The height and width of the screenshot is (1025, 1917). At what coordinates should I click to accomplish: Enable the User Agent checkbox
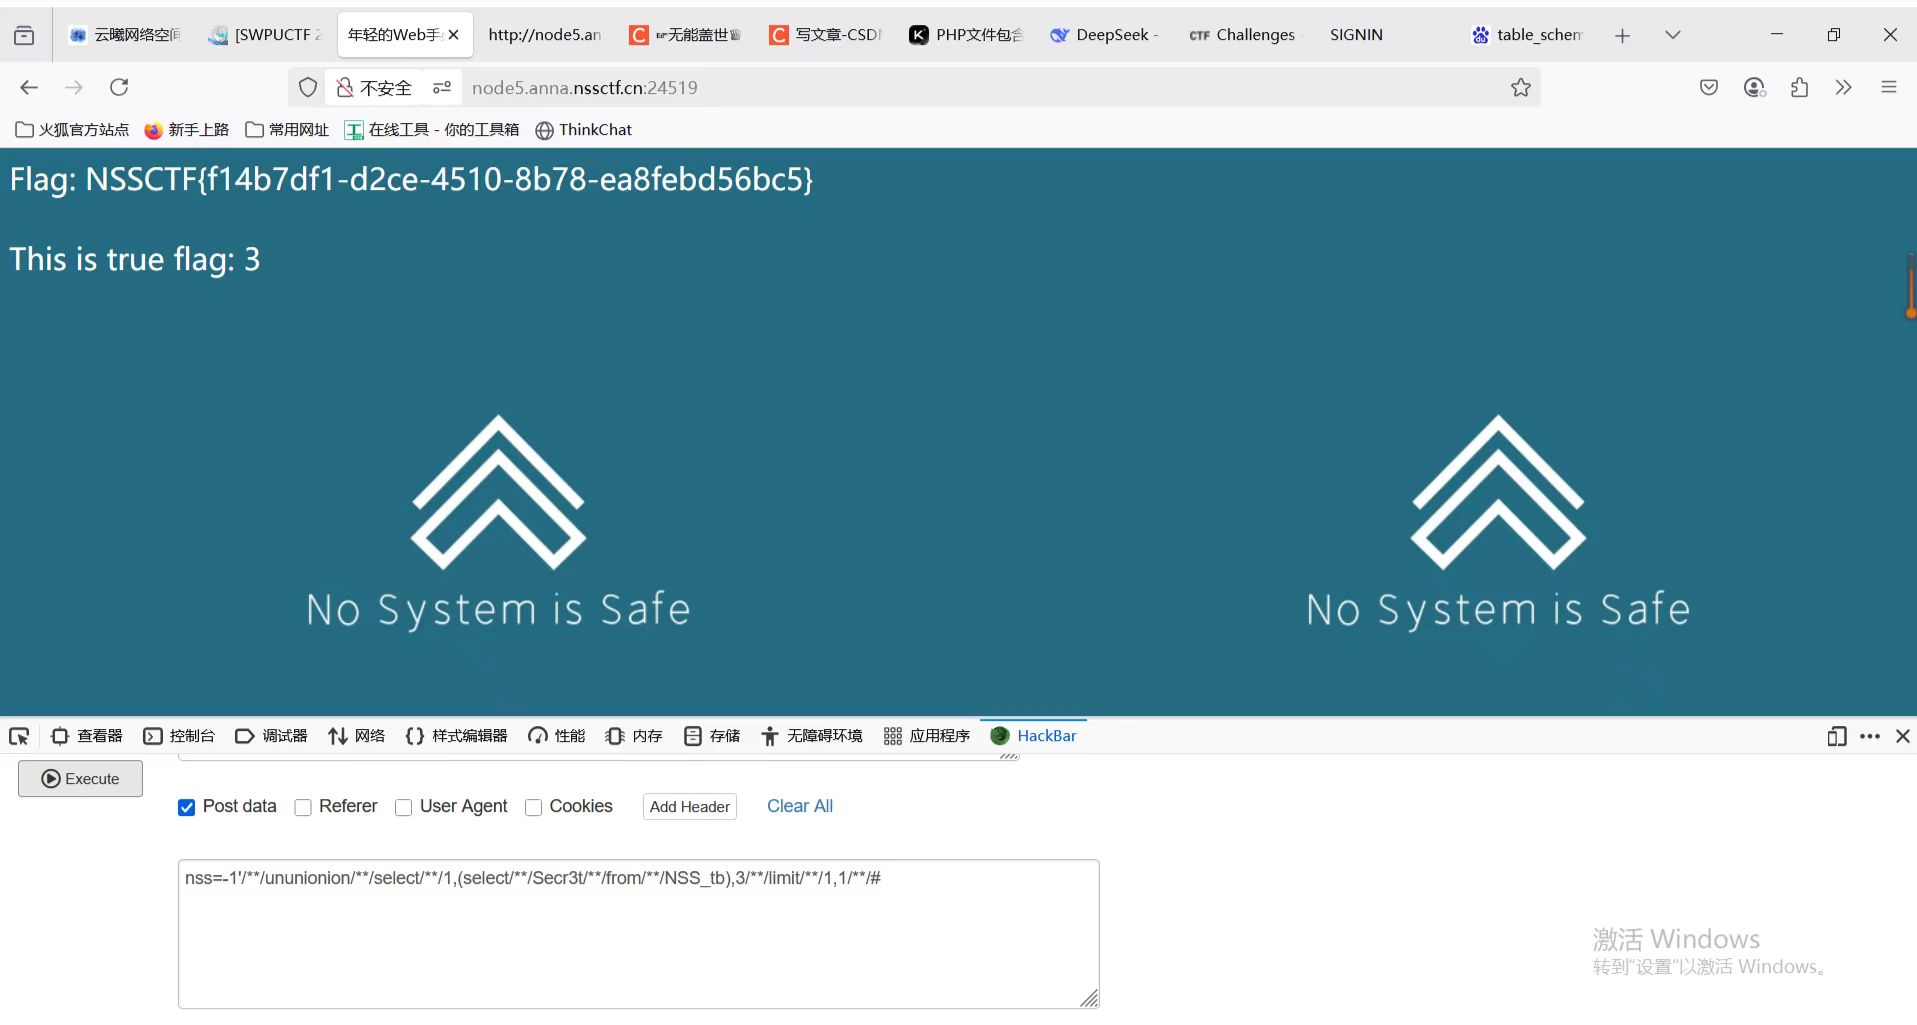point(403,808)
